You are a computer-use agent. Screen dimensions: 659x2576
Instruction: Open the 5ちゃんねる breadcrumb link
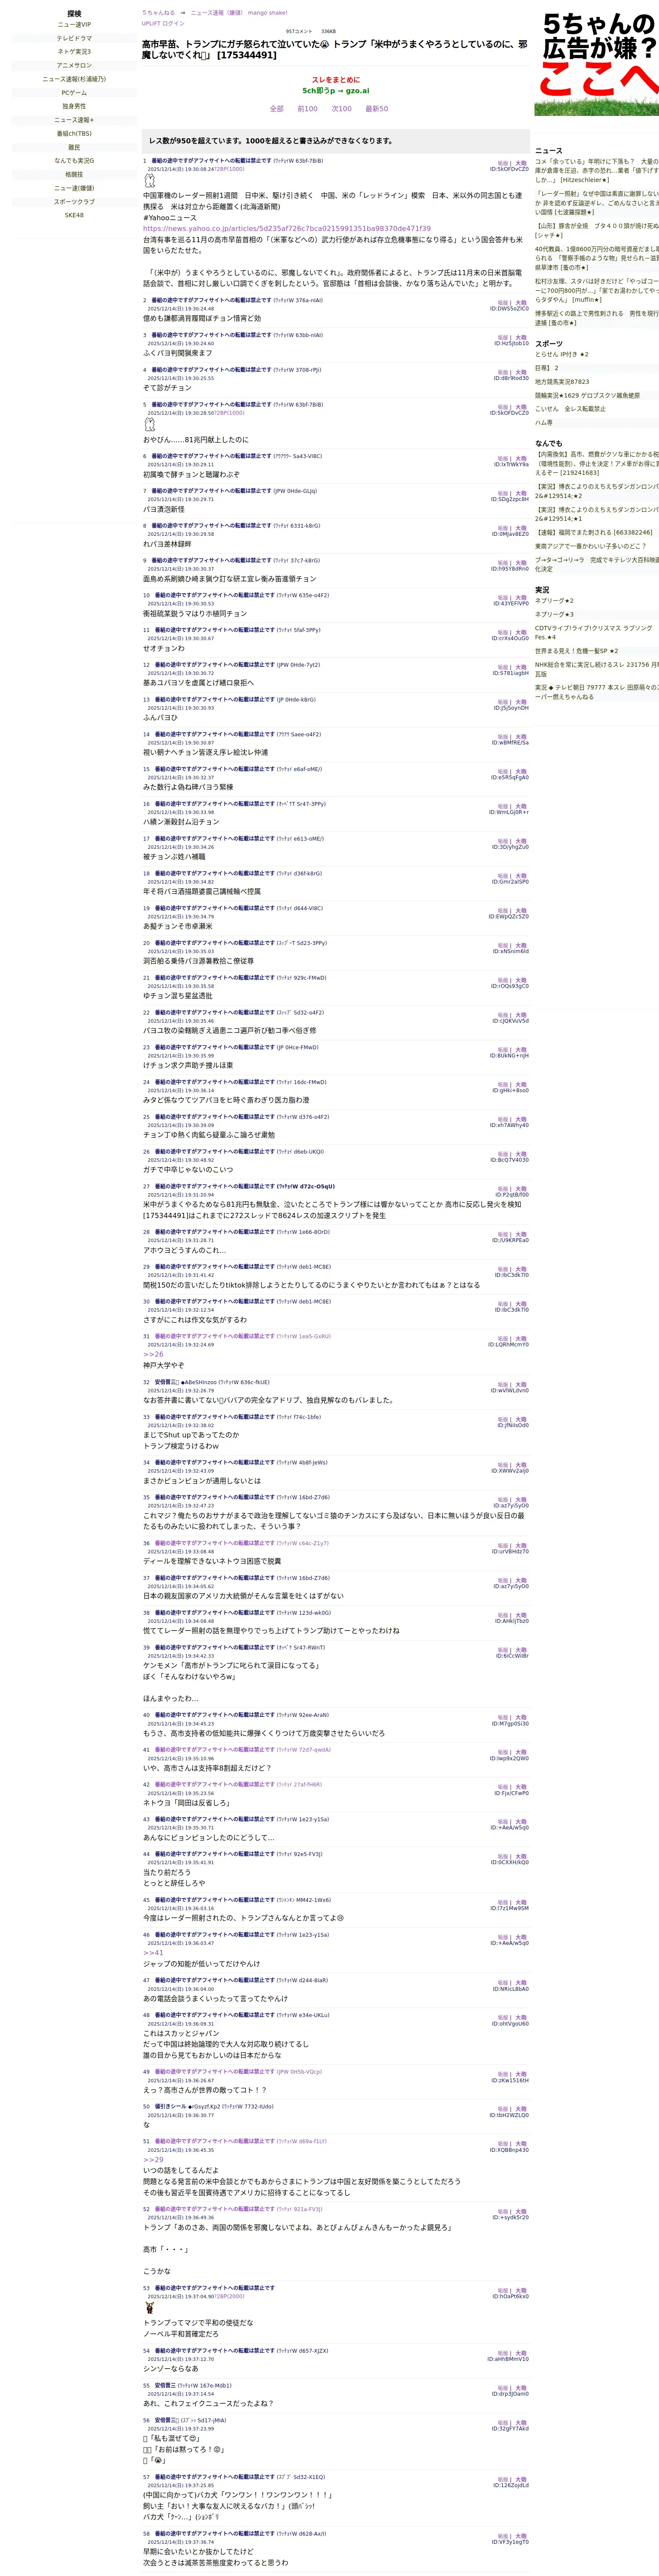pos(158,13)
